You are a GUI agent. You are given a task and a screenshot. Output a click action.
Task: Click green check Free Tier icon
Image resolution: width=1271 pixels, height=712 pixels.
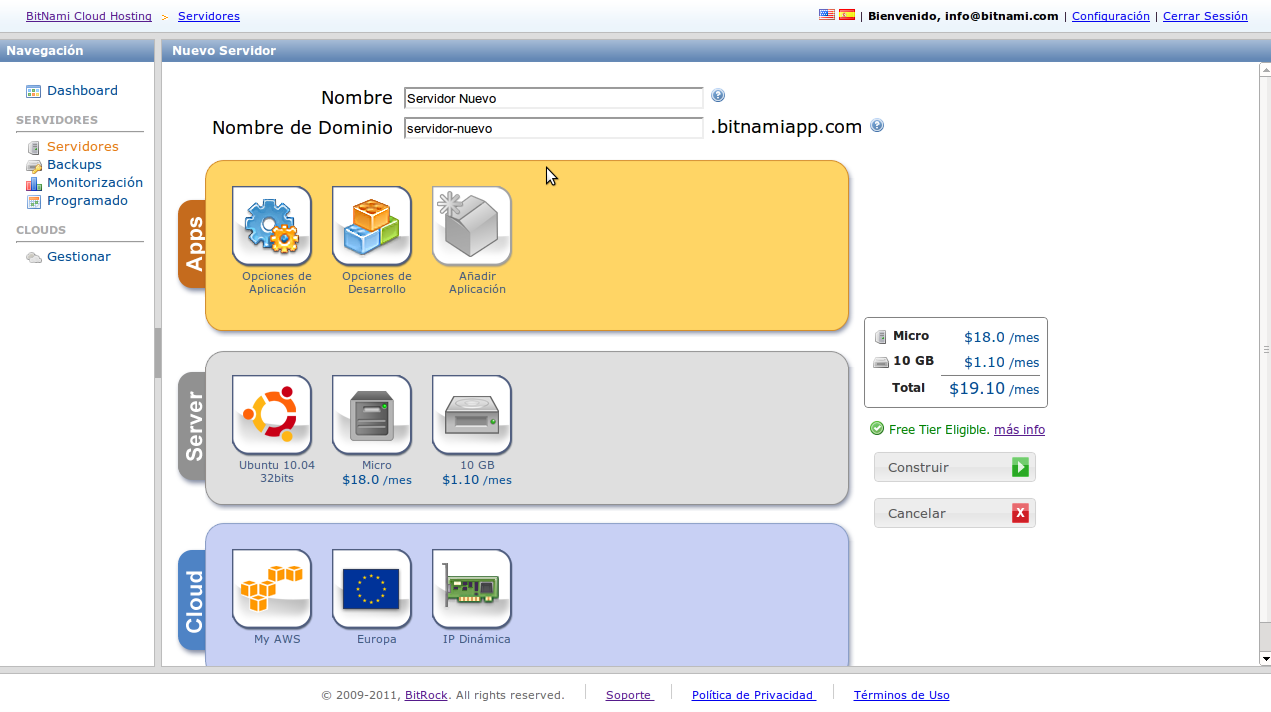pos(877,428)
